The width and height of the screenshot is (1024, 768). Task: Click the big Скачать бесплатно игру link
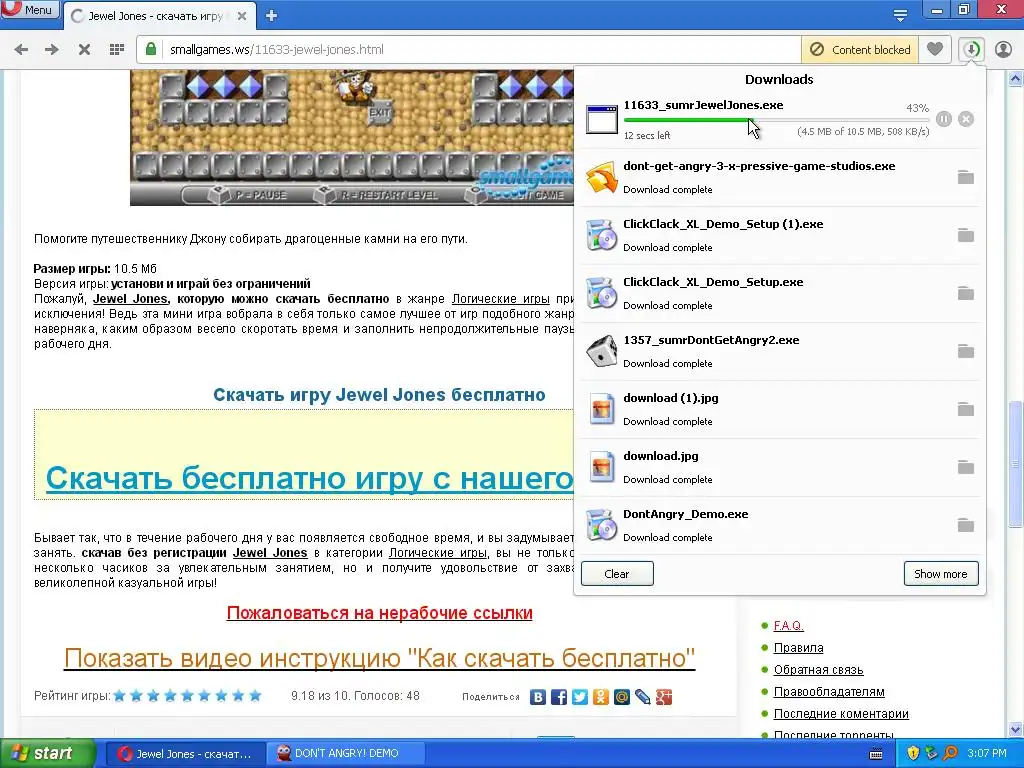310,479
